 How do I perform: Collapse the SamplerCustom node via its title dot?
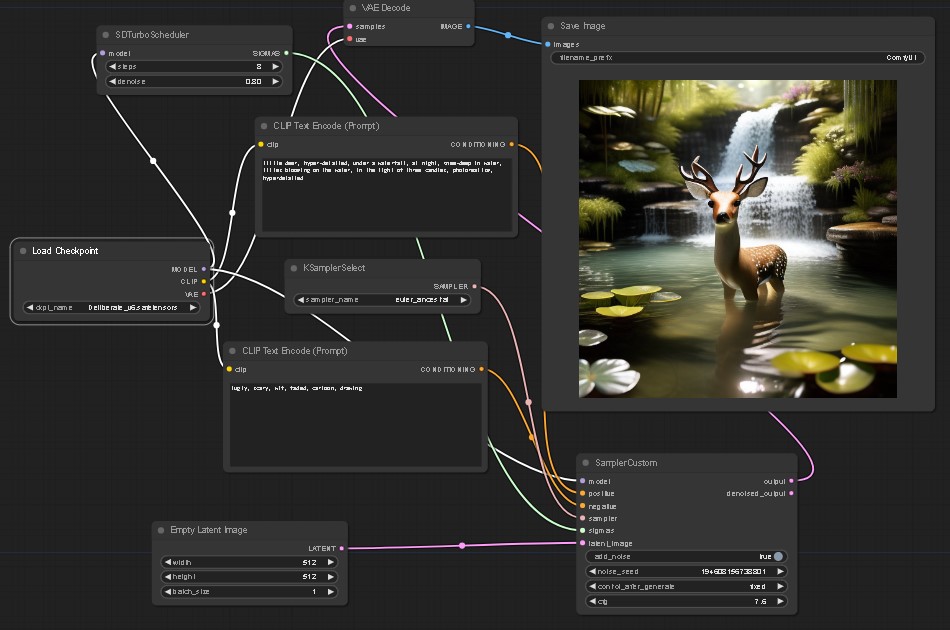586,463
